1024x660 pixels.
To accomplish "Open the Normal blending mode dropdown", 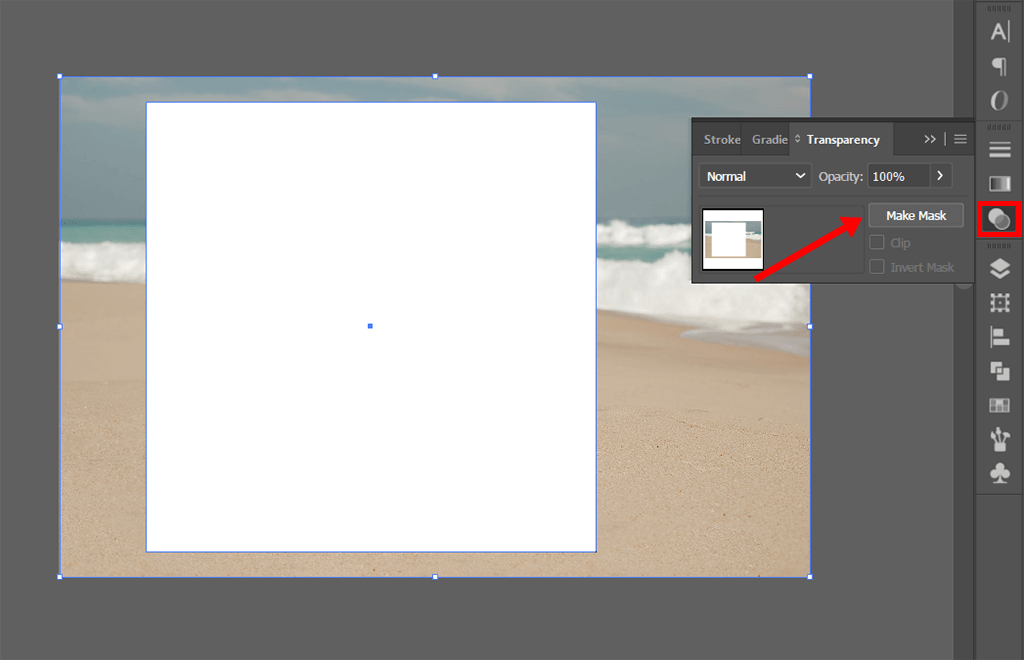I will (754, 175).
